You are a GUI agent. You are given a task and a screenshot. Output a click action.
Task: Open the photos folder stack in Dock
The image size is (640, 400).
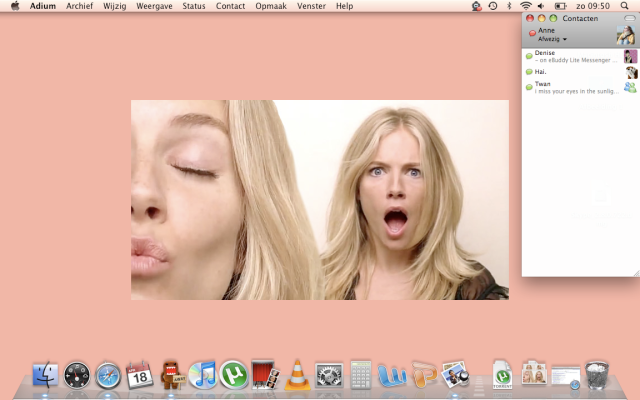point(534,372)
